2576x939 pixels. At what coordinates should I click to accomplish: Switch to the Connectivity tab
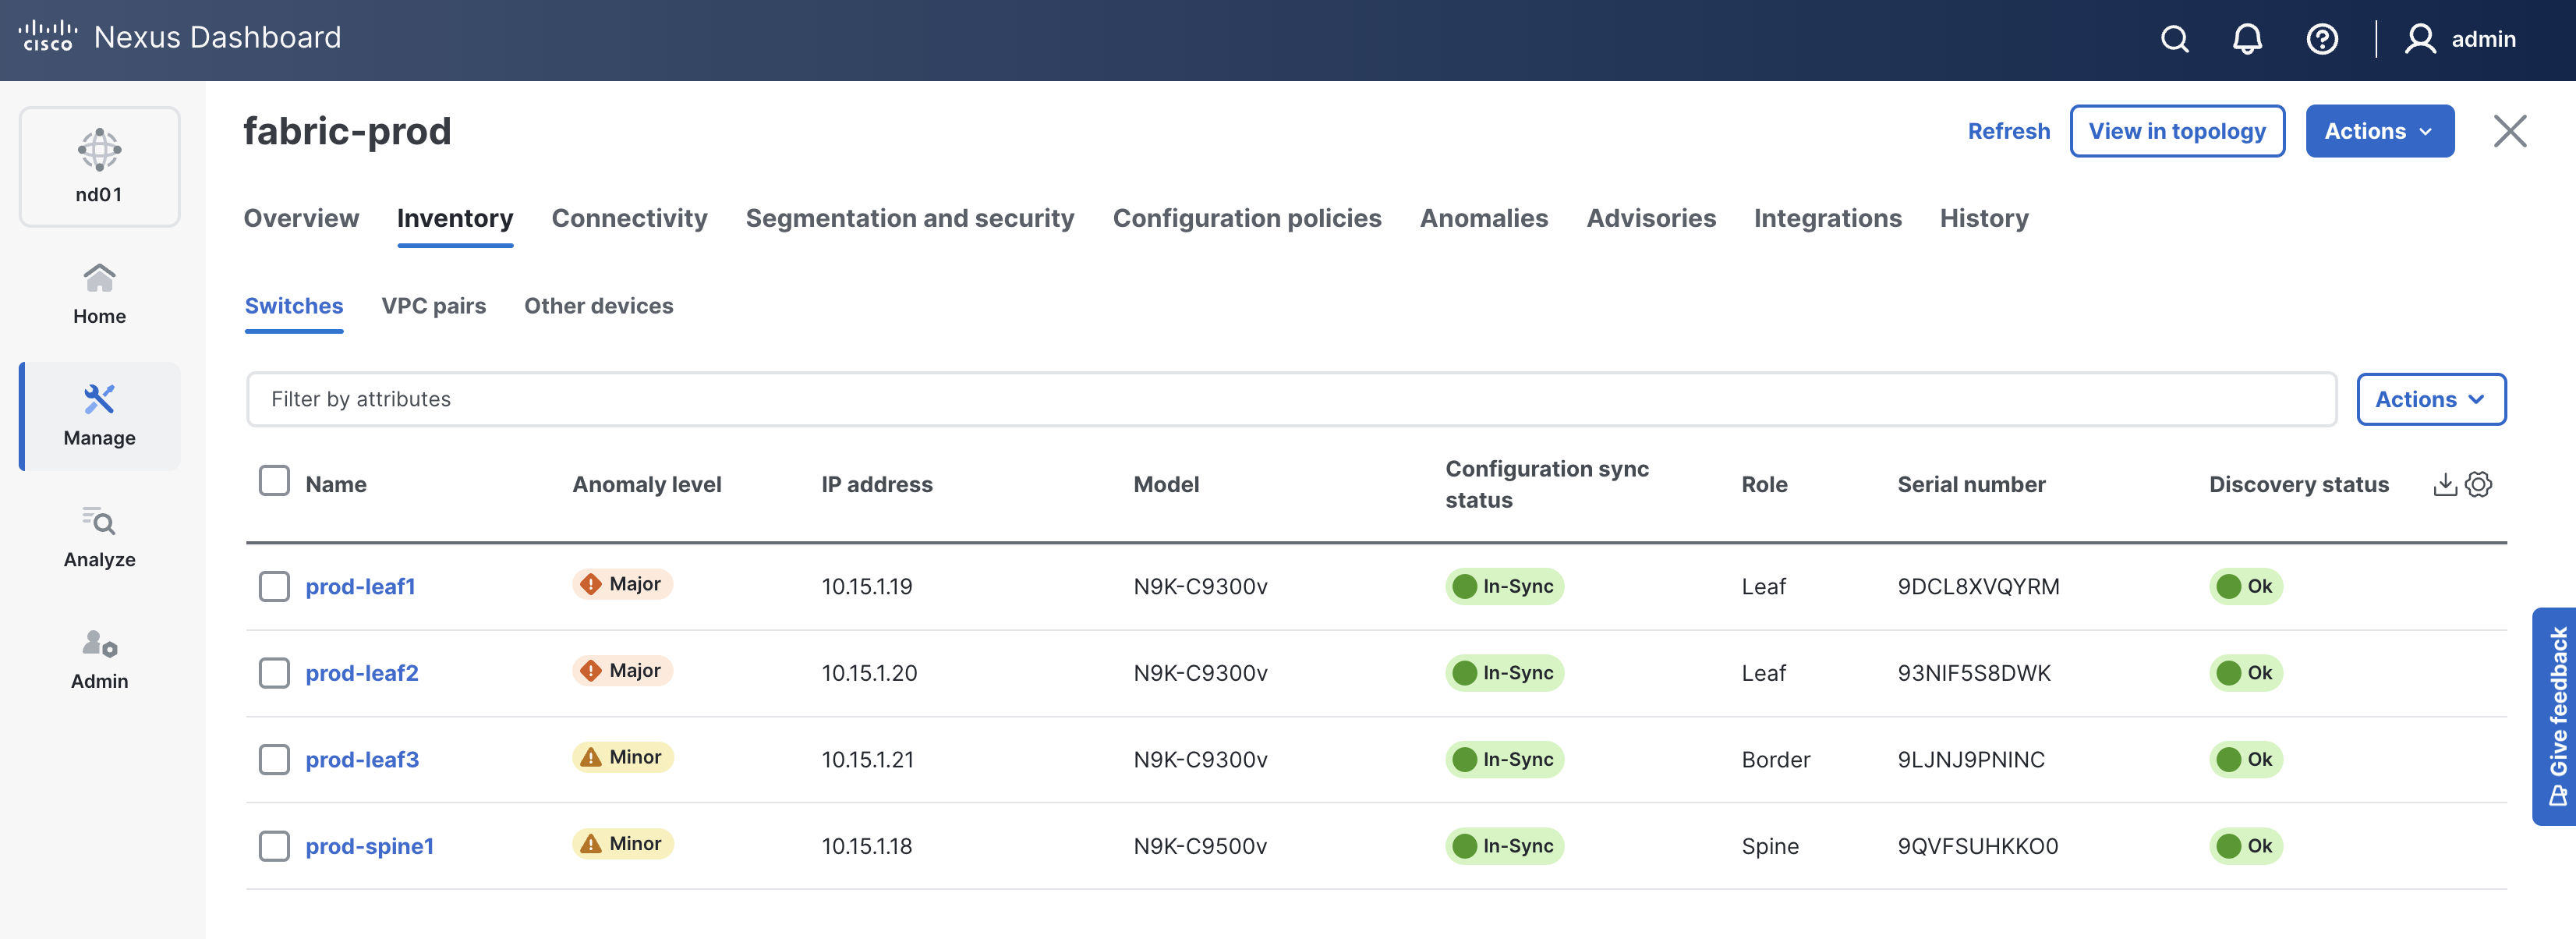pyautogui.click(x=629, y=218)
